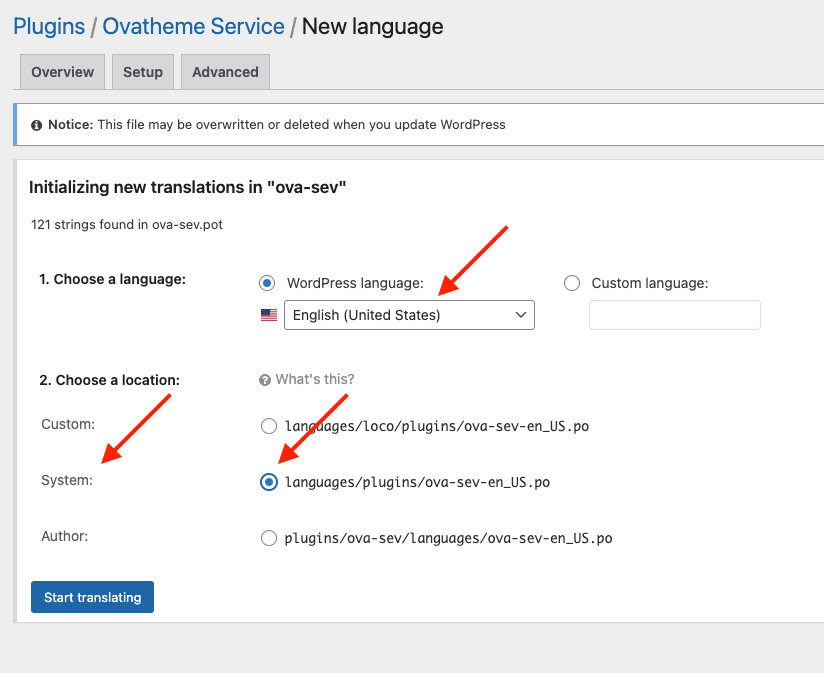Select the WordPress language radio button
Image resolution: width=824 pixels, height=673 pixels.
point(267,283)
